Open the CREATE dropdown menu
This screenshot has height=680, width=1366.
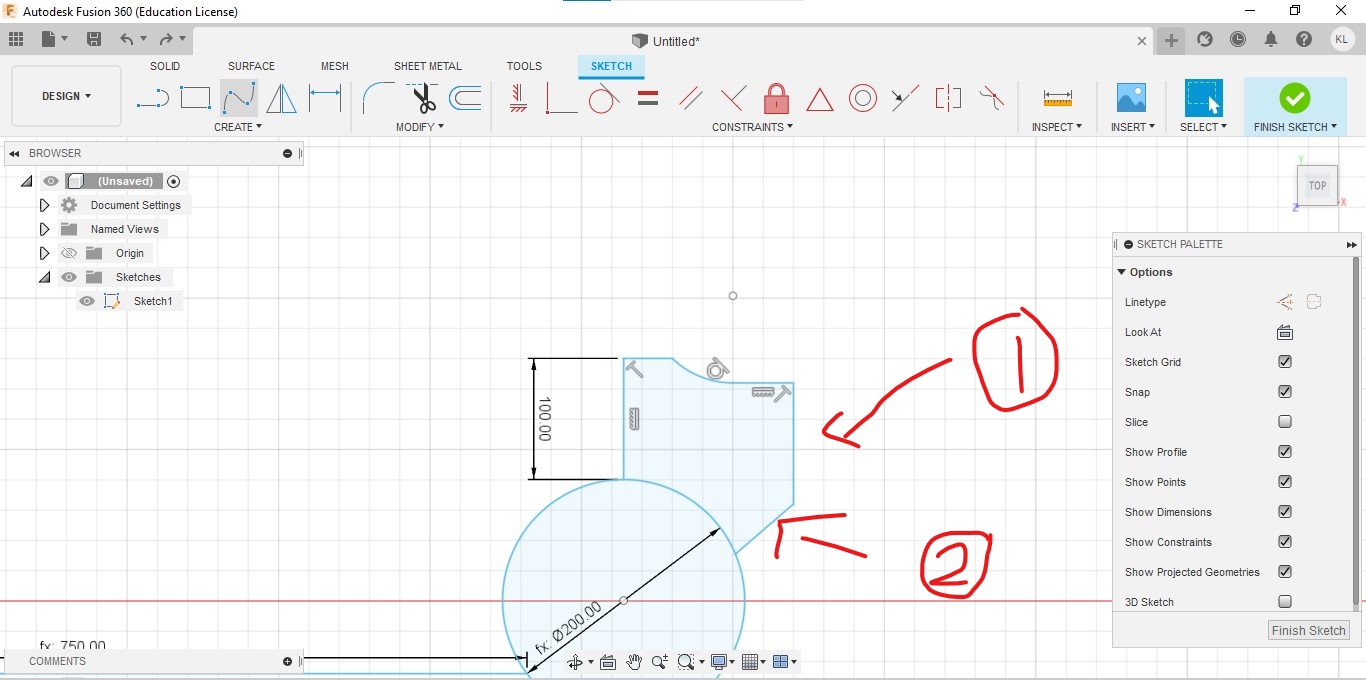[238, 127]
